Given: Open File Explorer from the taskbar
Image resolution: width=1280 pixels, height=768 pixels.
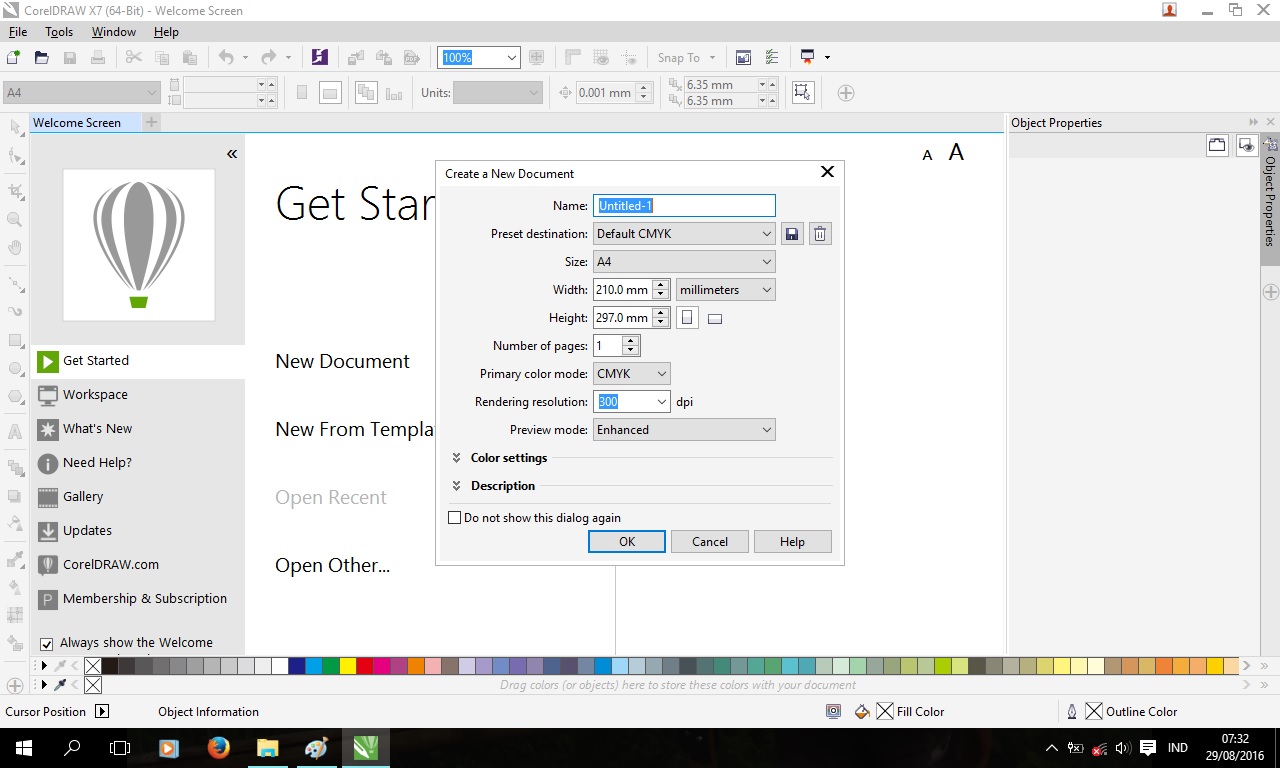Looking at the screenshot, I should pyautogui.click(x=267, y=747).
